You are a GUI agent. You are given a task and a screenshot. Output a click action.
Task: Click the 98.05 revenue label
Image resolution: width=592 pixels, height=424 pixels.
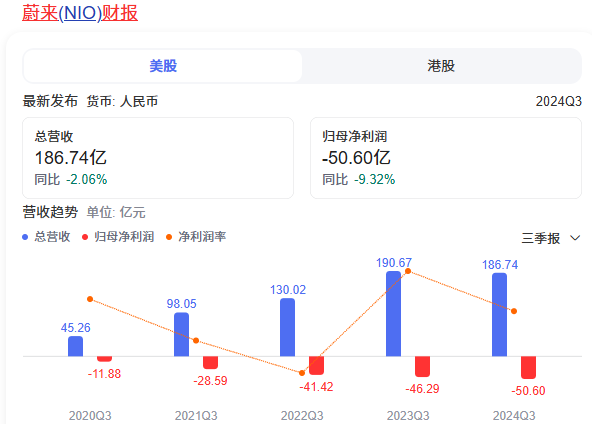pyautogui.click(x=182, y=304)
